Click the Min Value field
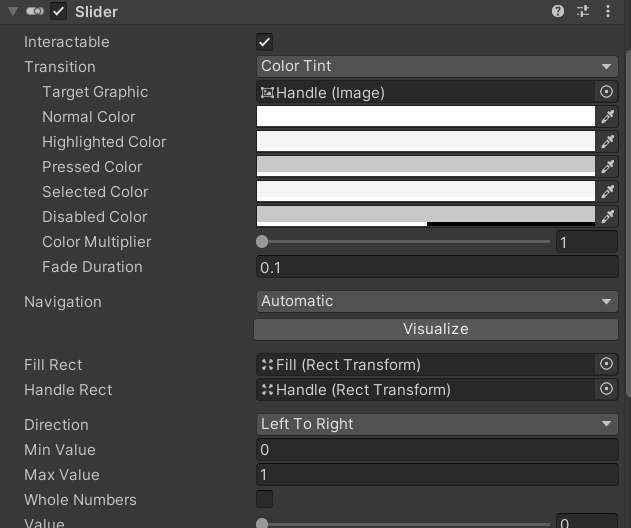The image size is (631, 528). 437,450
